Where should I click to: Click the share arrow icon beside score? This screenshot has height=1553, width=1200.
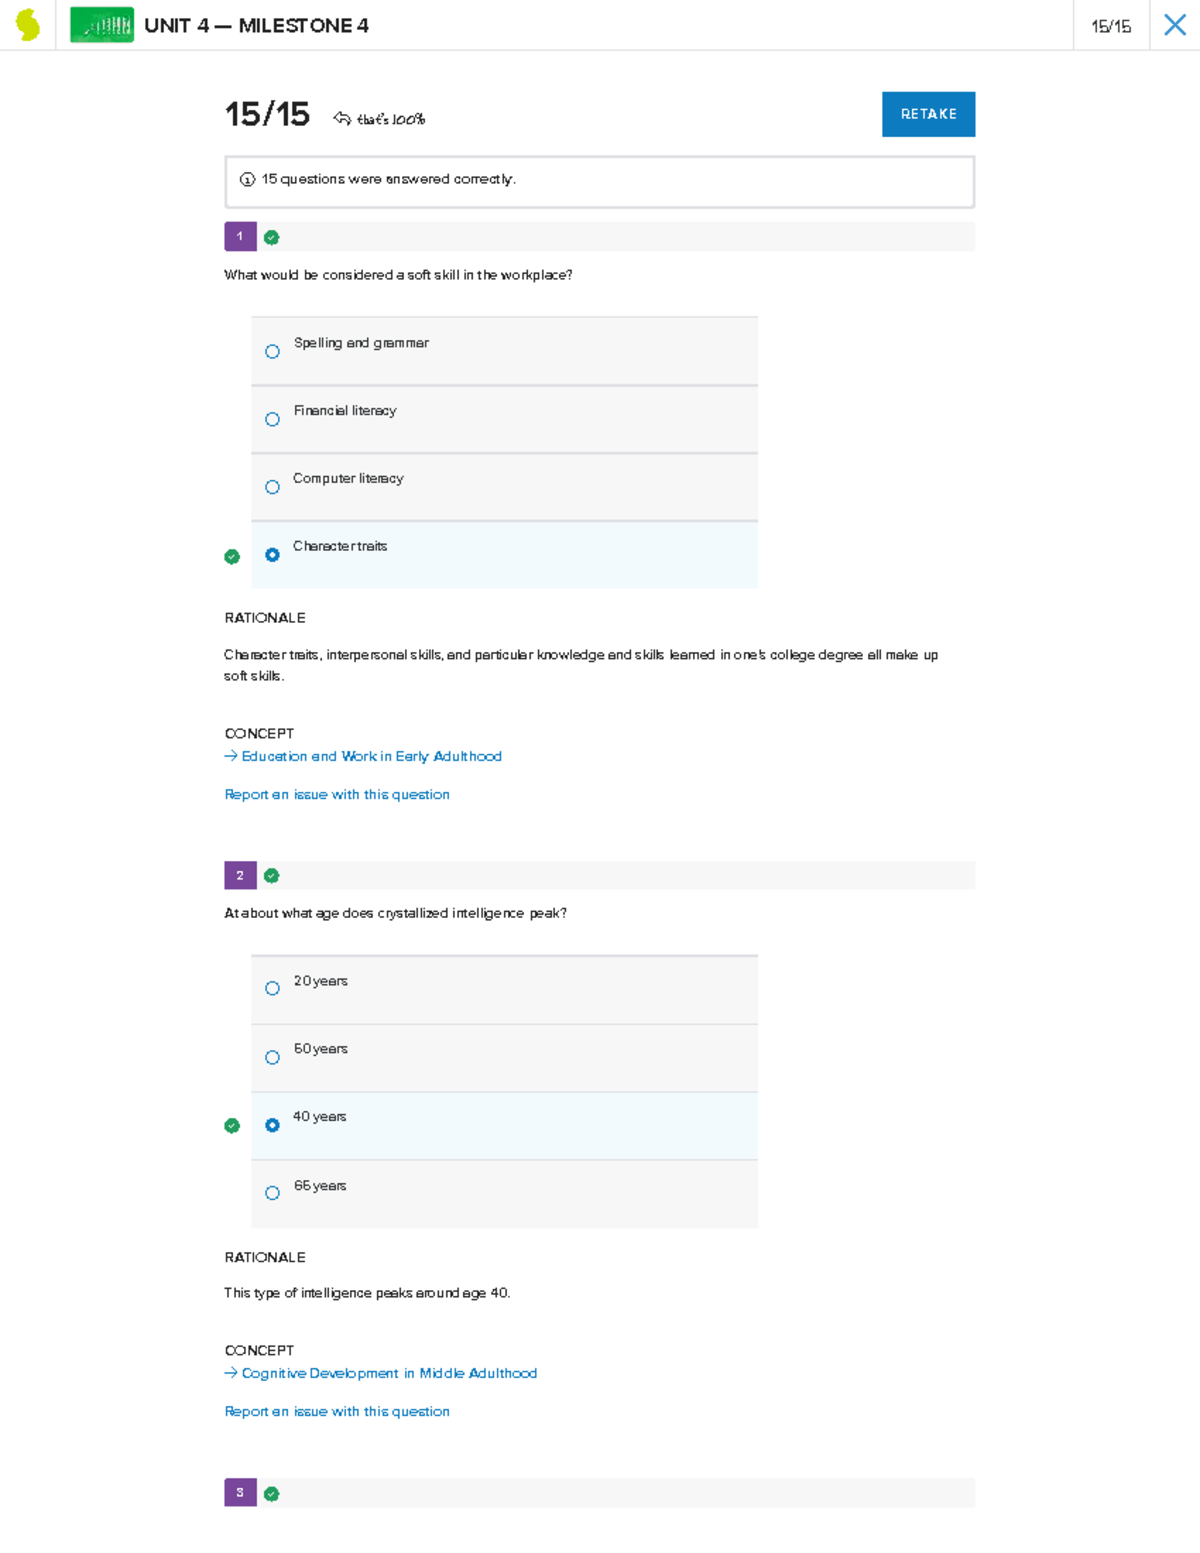pyautogui.click(x=342, y=119)
